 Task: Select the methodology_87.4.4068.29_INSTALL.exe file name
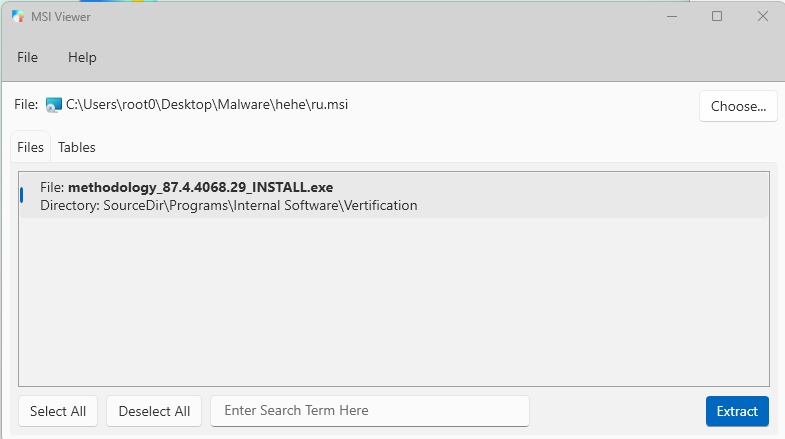[200, 187]
